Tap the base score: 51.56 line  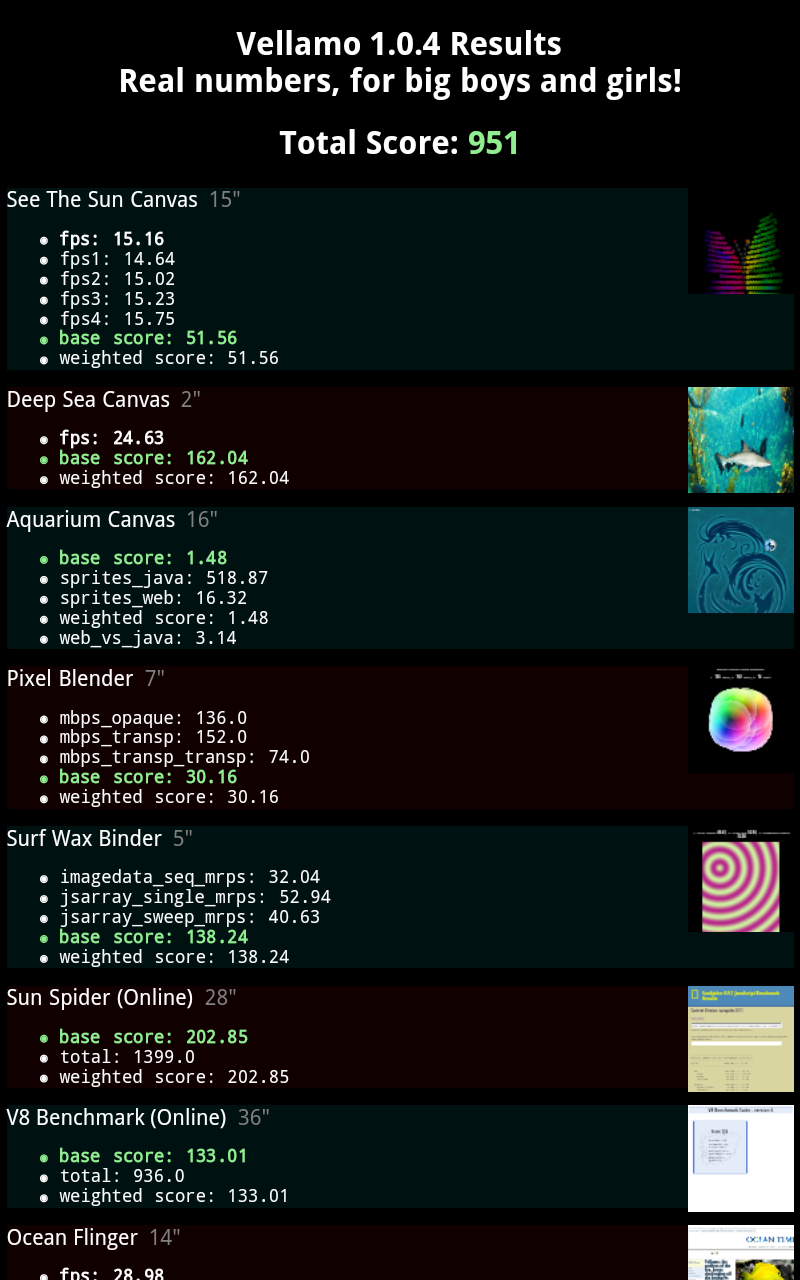(148, 338)
